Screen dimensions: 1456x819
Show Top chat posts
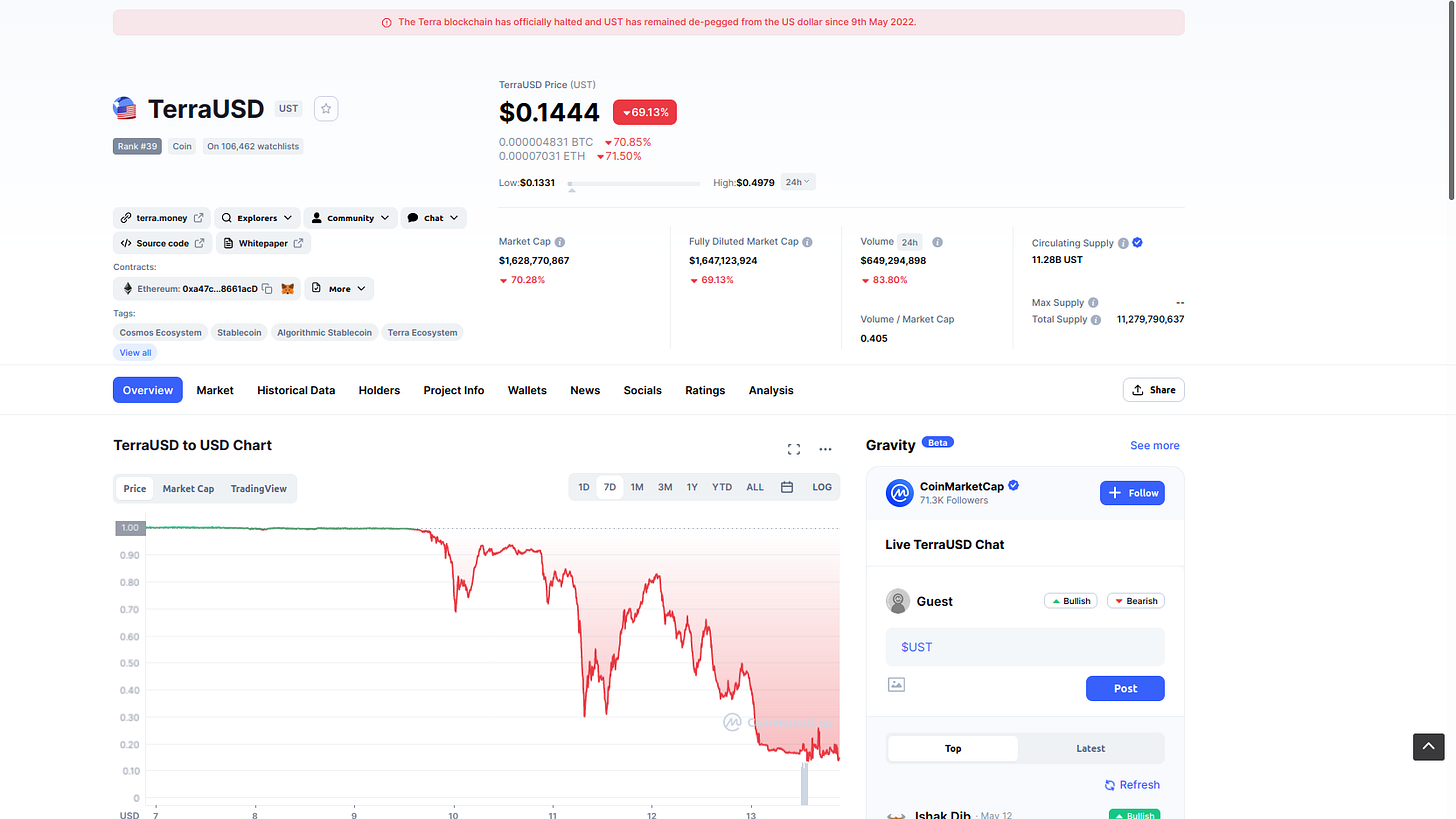tap(953, 748)
